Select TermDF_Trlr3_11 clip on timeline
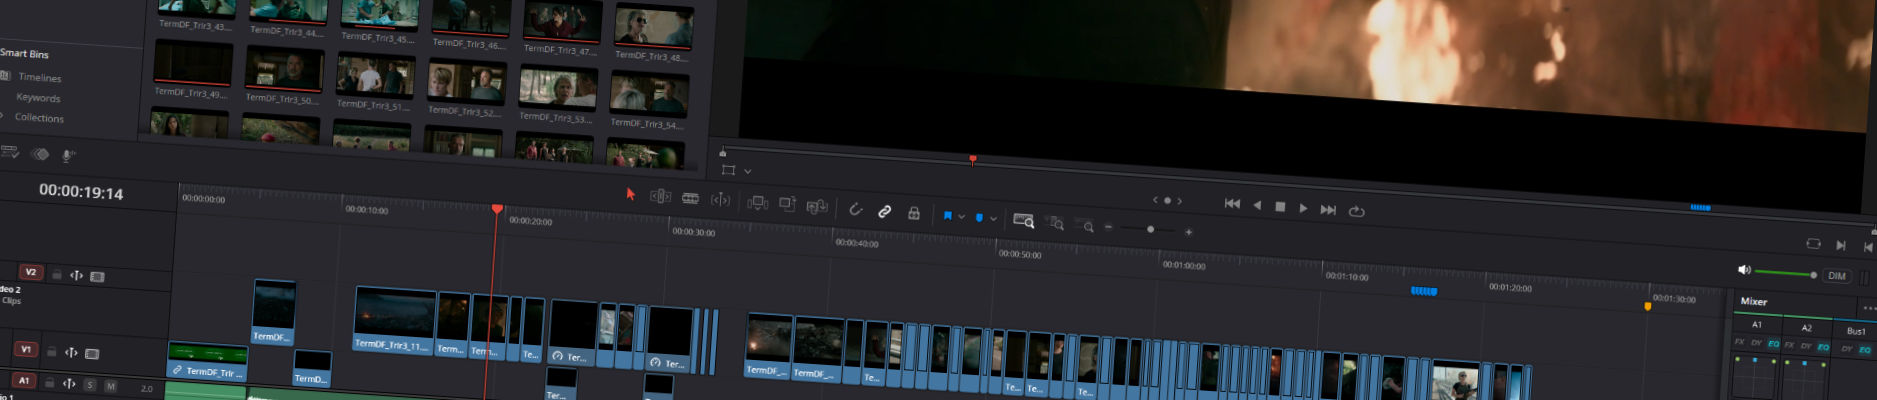Screen dimensions: 1877x400 393,320
